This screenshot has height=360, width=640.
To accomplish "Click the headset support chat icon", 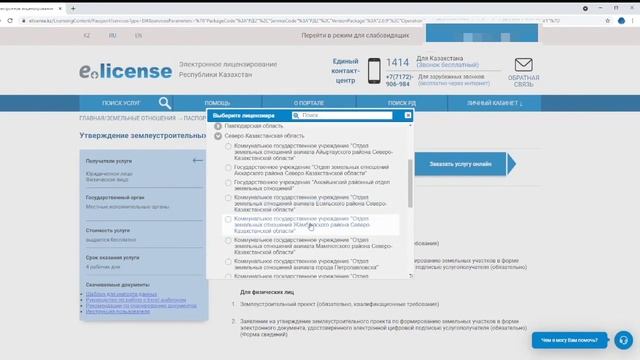I will 623,340.
